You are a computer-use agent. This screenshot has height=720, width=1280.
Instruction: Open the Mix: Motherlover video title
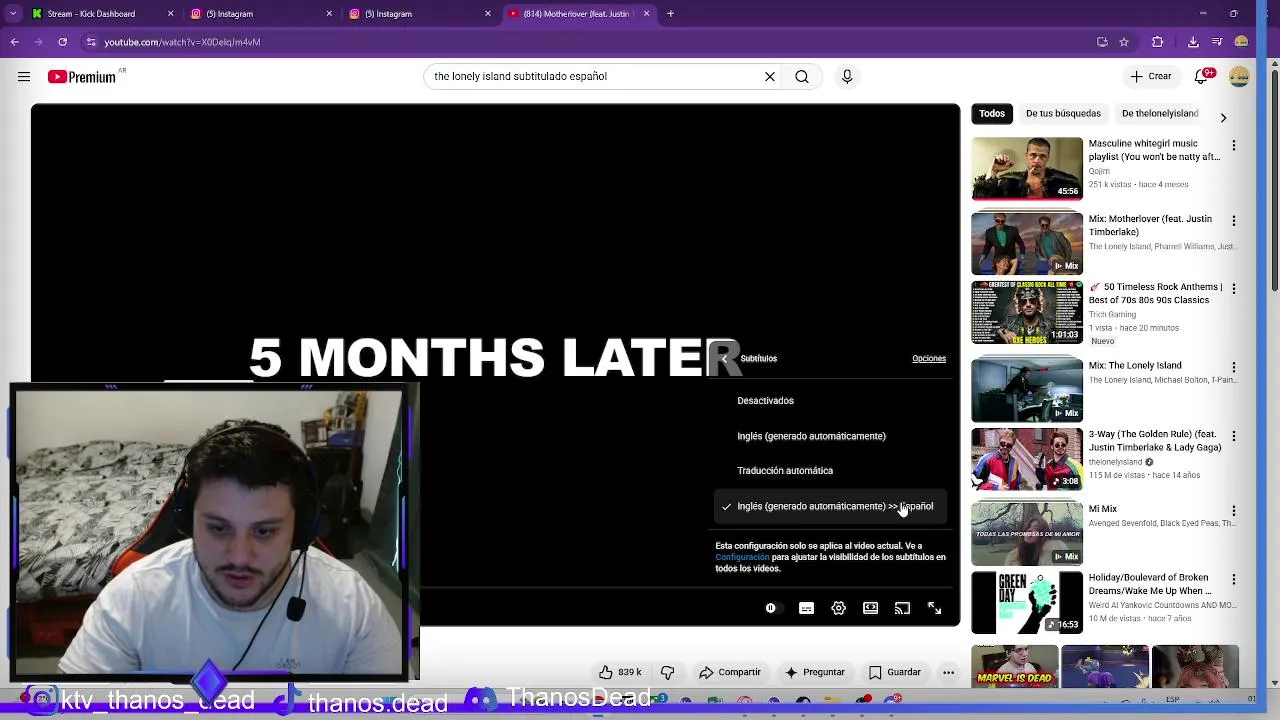tap(1150, 225)
